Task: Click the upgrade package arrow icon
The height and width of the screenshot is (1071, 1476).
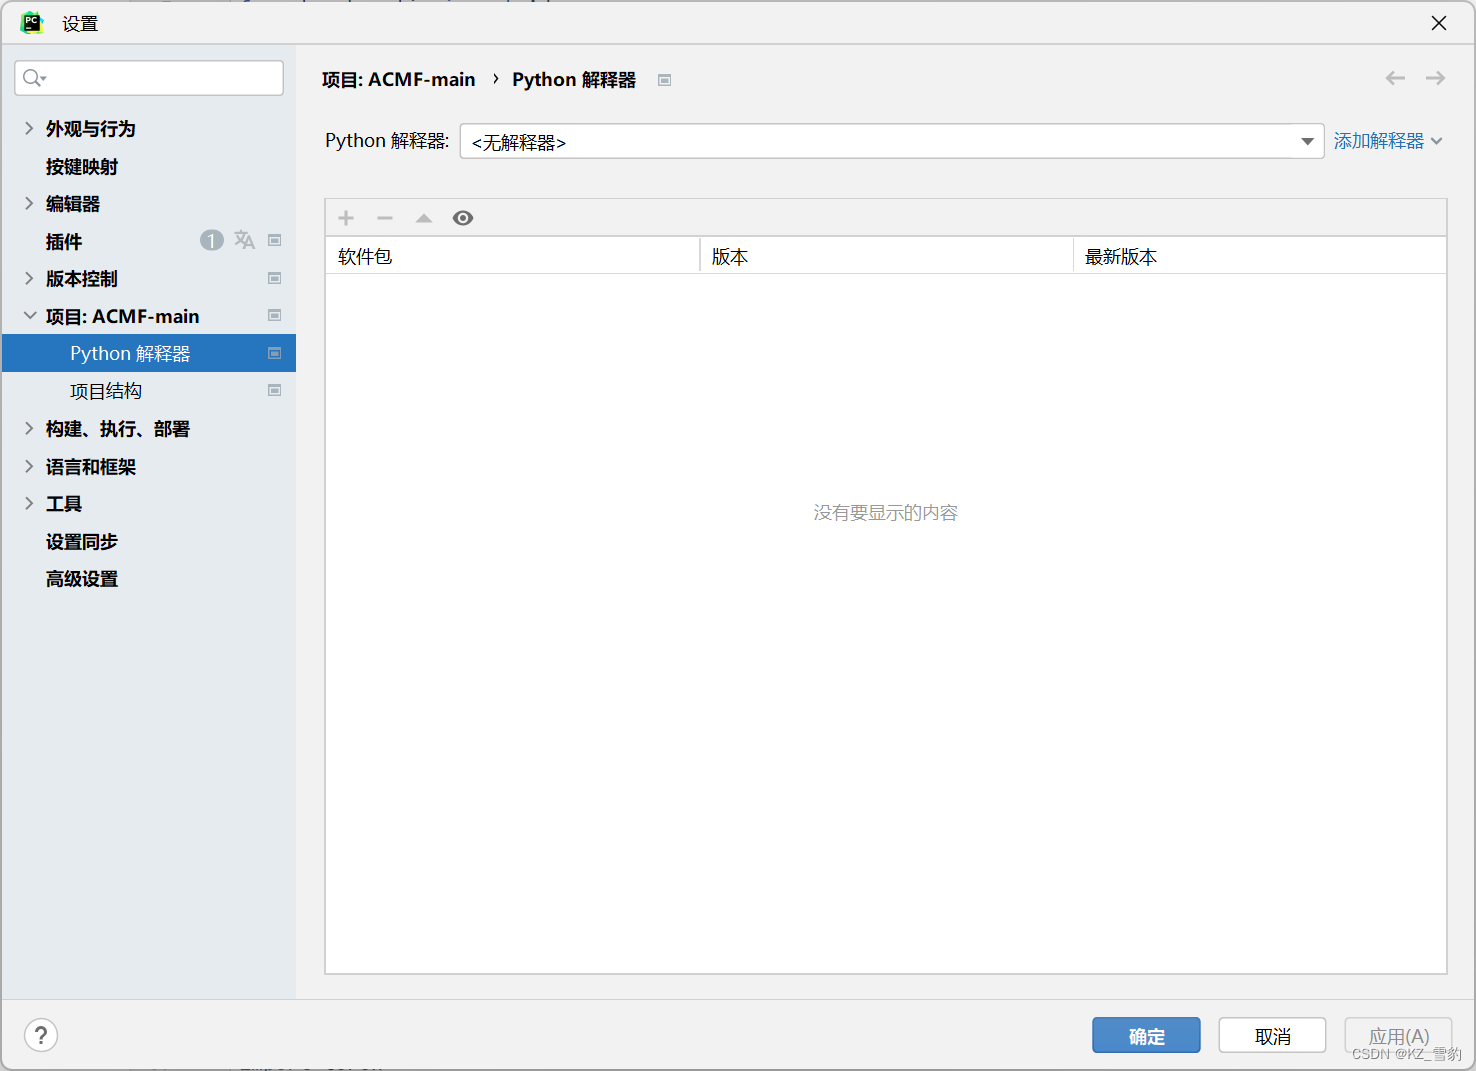Action: (x=424, y=218)
